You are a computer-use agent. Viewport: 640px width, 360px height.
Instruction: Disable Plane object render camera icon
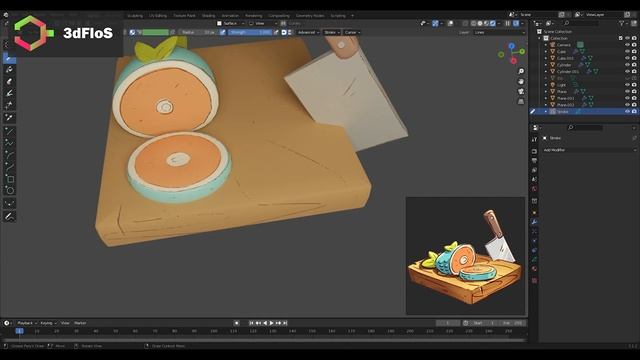634,91
